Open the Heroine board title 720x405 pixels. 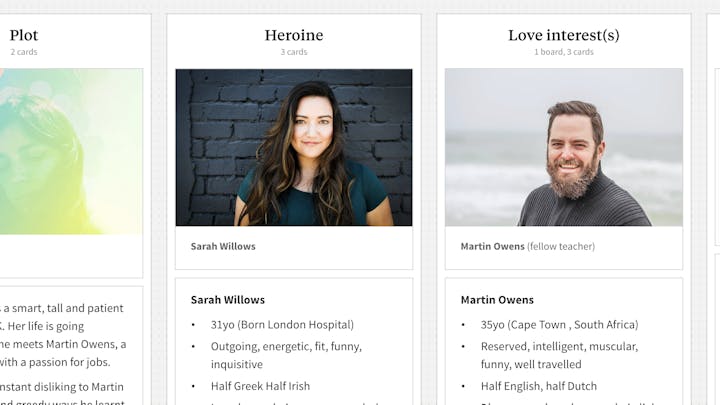pyautogui.click(x=294, y=35)
